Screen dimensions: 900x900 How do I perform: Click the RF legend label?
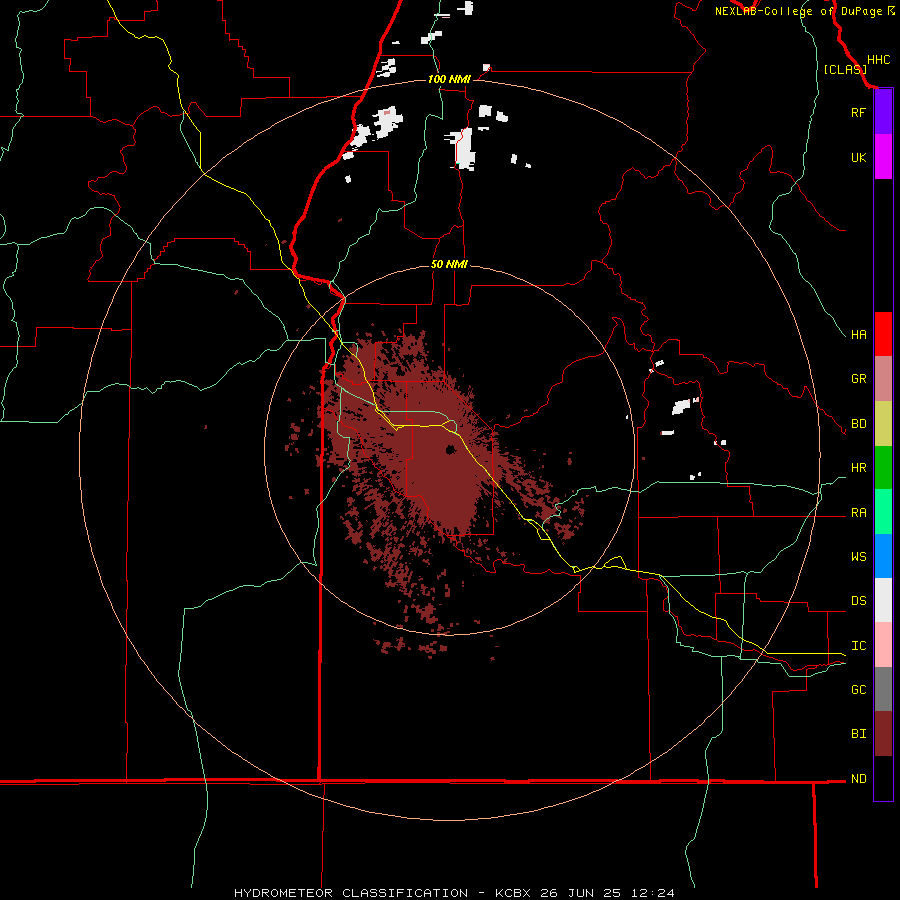[858, 112]
